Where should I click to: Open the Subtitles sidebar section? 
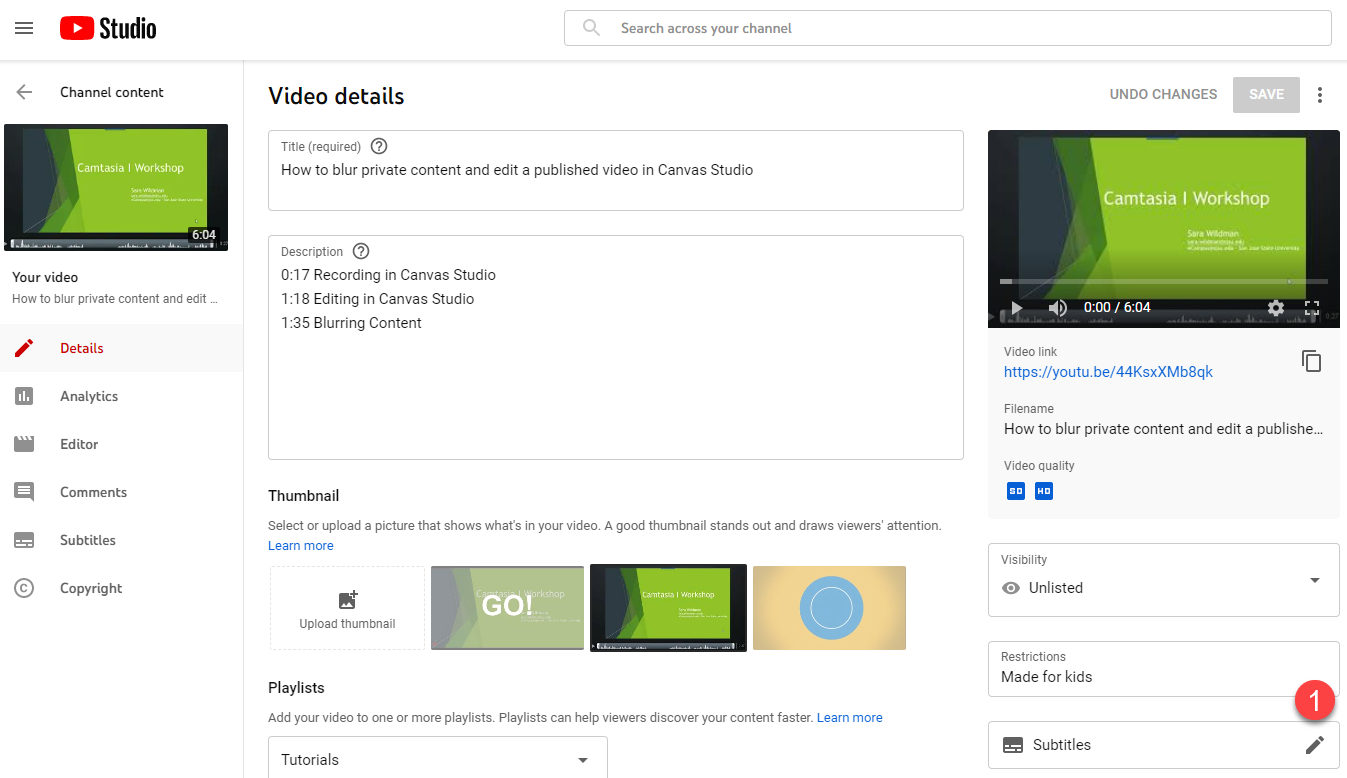(121, 540)
